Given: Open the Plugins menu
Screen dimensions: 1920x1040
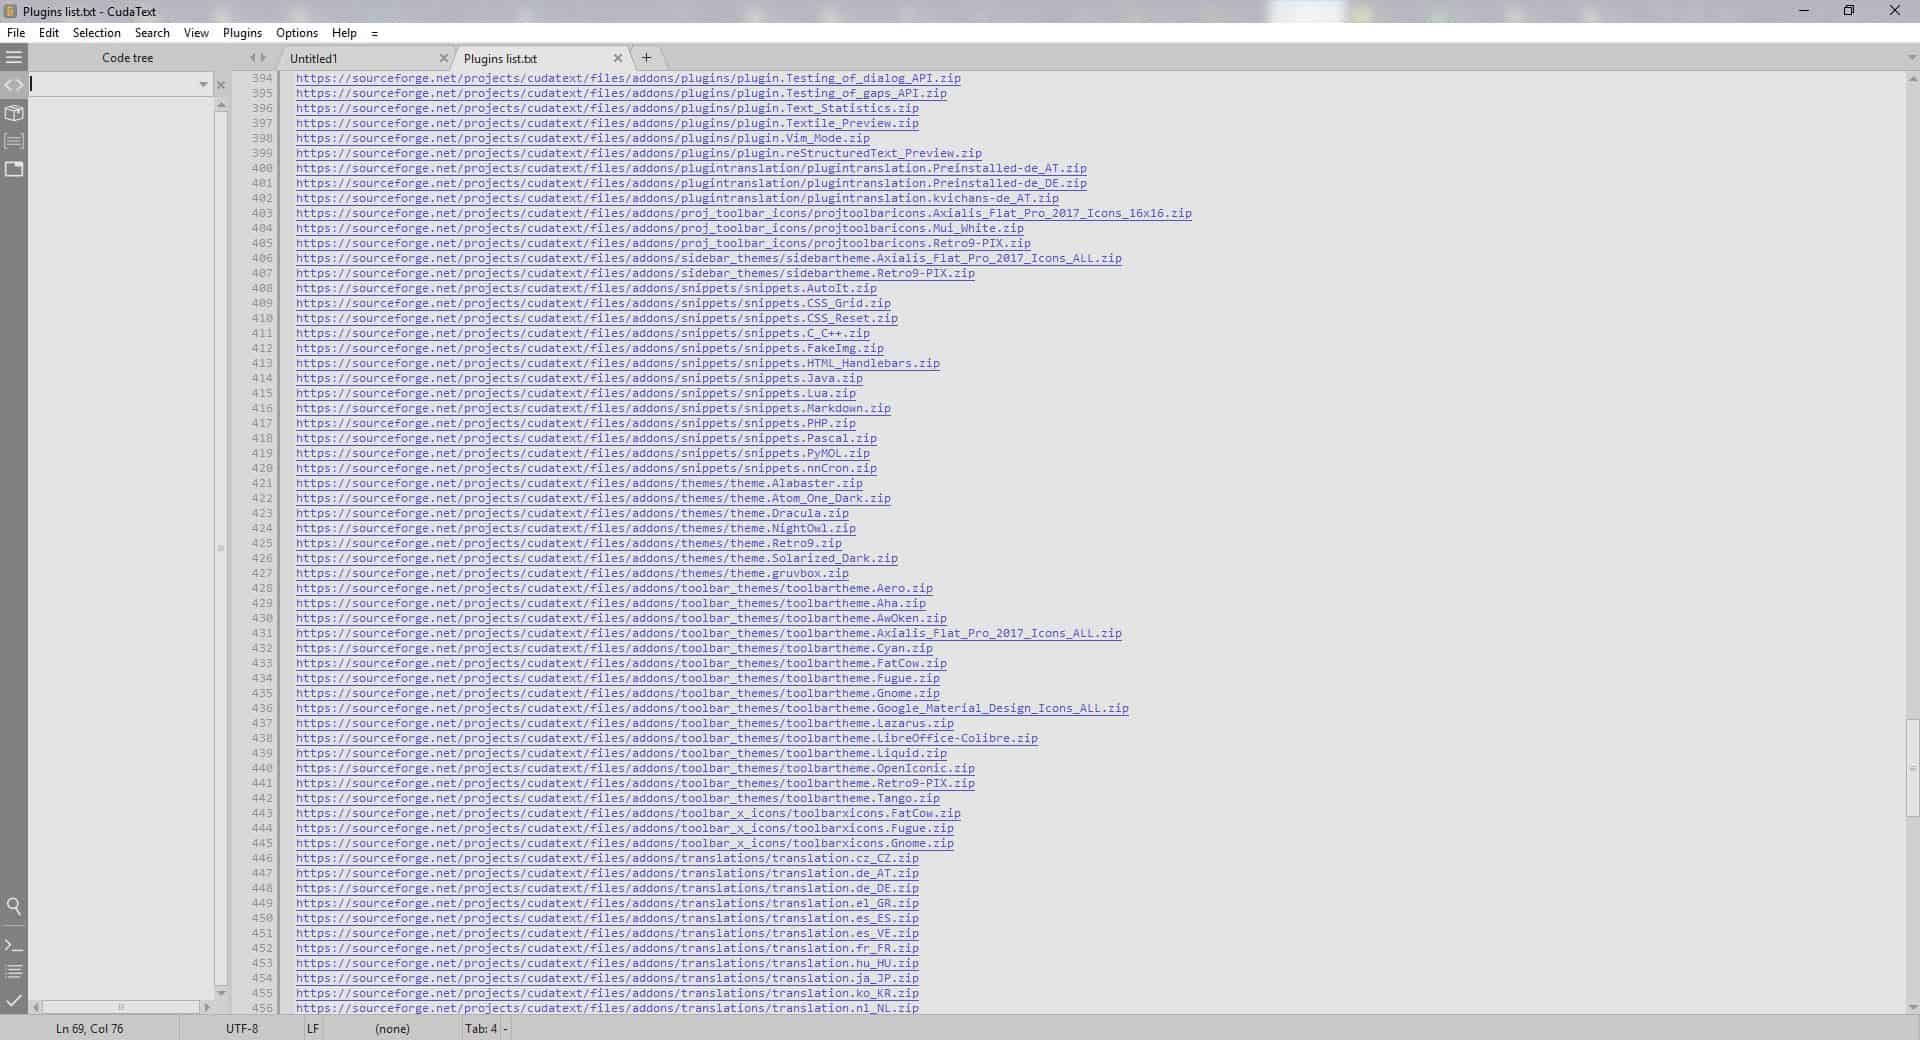Looking at the screenshot, I should (242, 33).
